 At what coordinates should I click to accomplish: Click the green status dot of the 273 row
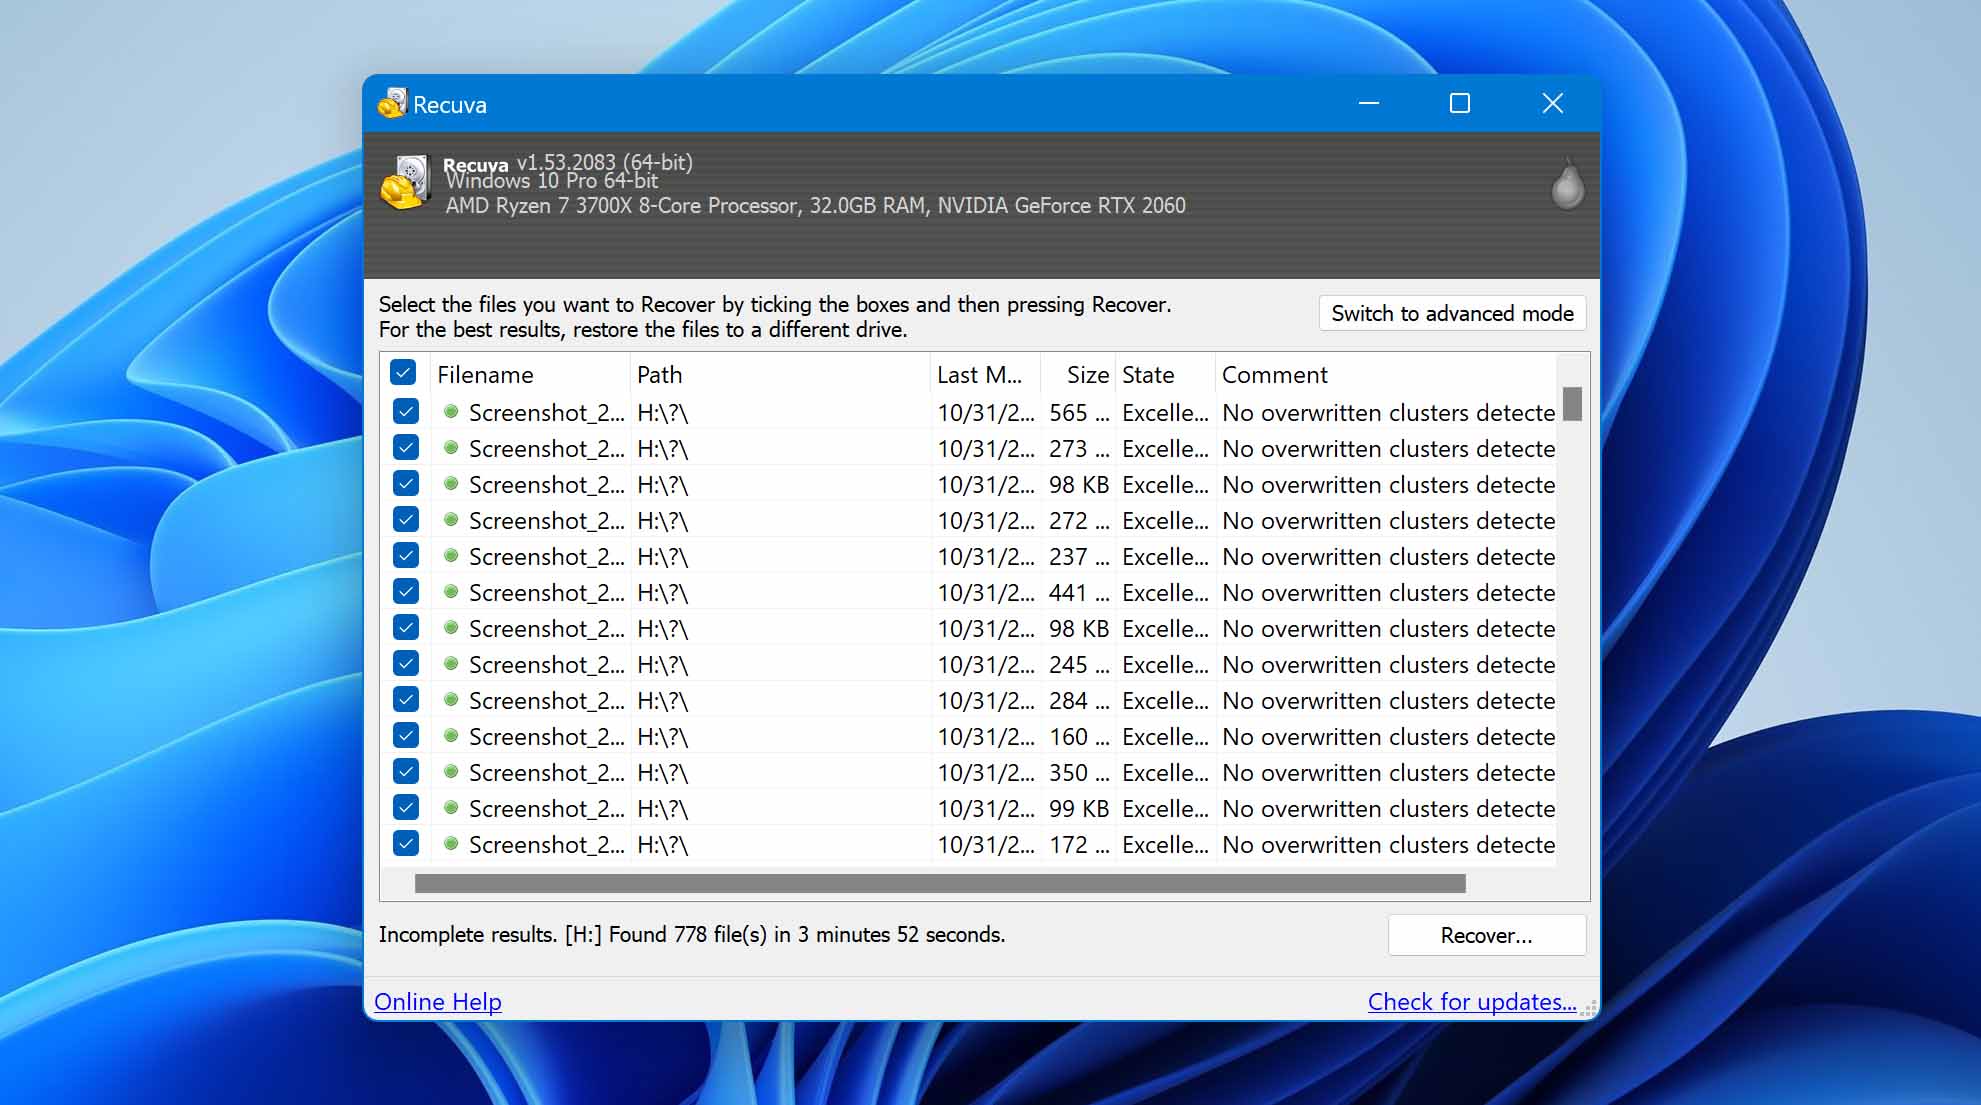tap(451, 447)
